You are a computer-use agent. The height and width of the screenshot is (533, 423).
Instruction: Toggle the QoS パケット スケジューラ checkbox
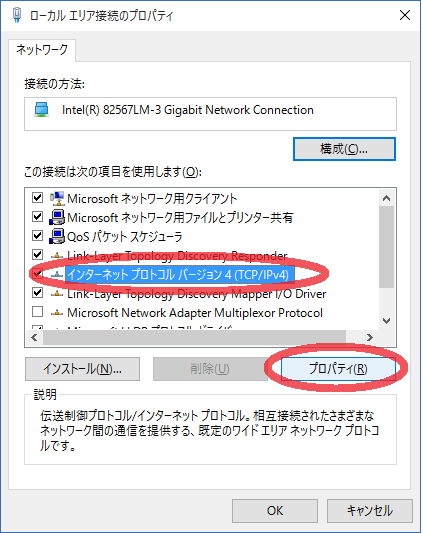point(37,236)
